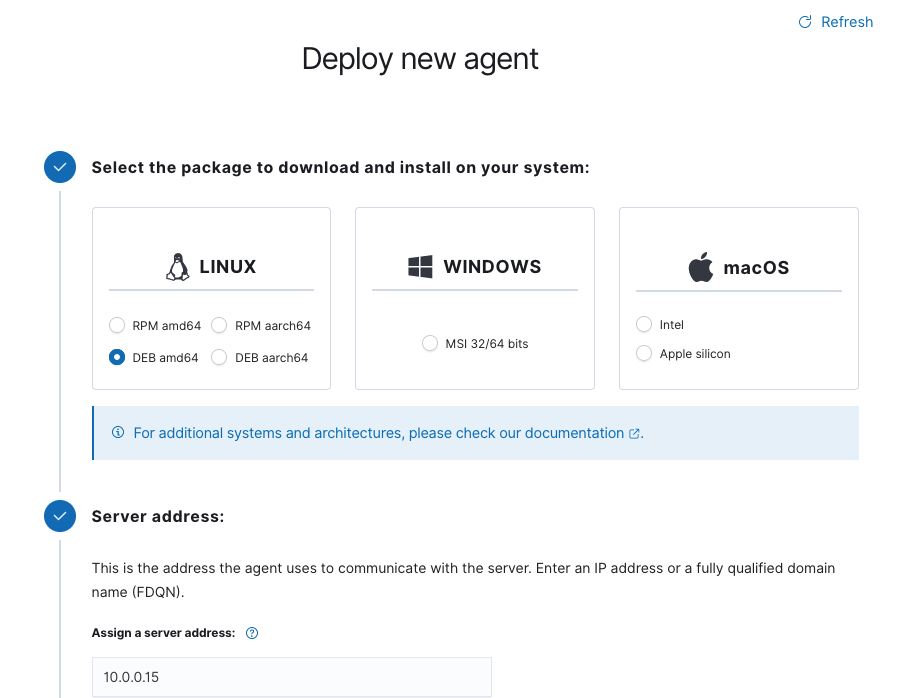Image resolution: width=923 pixels, height=698 pixels.
Task: Pick the DEB aarch64 package
Action: pos(220,357)
